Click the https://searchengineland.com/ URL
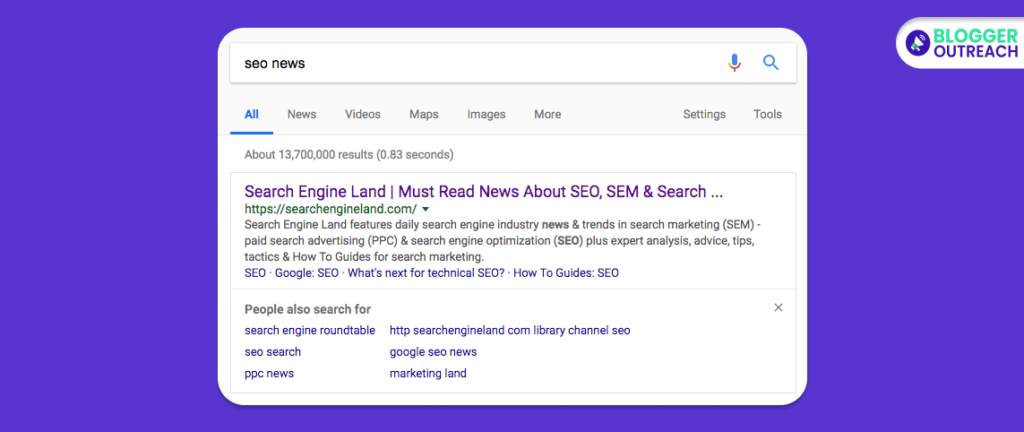The width and height of the screenshot is (1024, 432). tap(330, 209)
